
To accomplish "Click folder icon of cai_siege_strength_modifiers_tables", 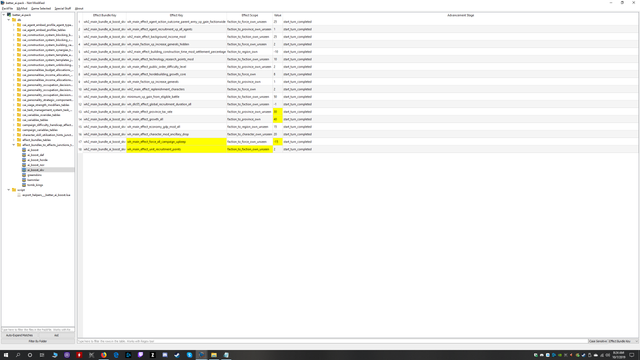I will [x=19, y=105].
